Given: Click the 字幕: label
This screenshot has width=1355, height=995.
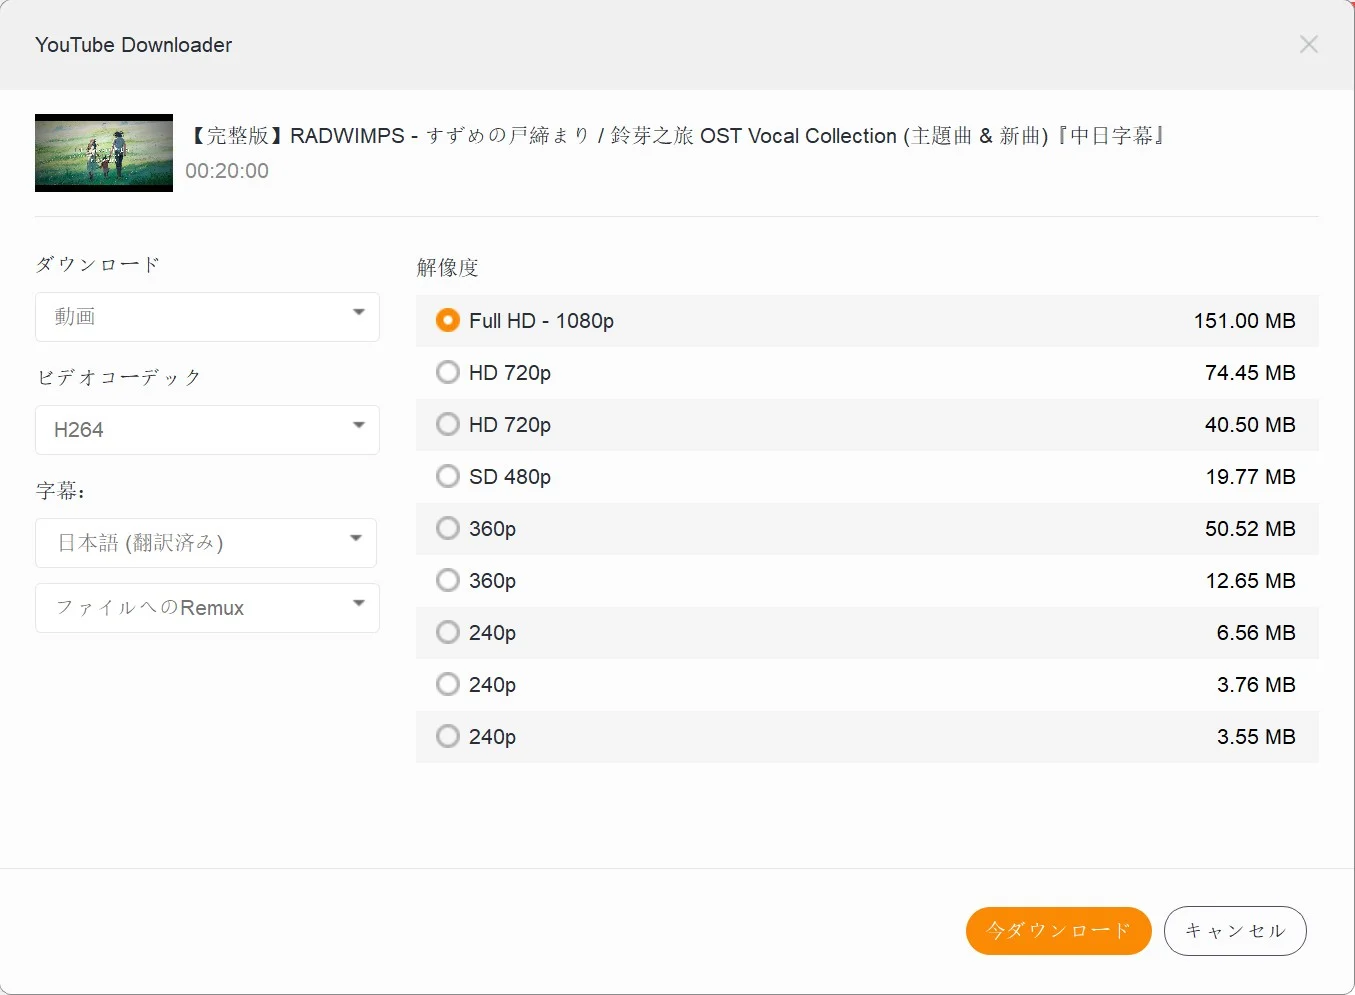Looking at the screenshot, I should pyautogui.click(x=61, y=490).
